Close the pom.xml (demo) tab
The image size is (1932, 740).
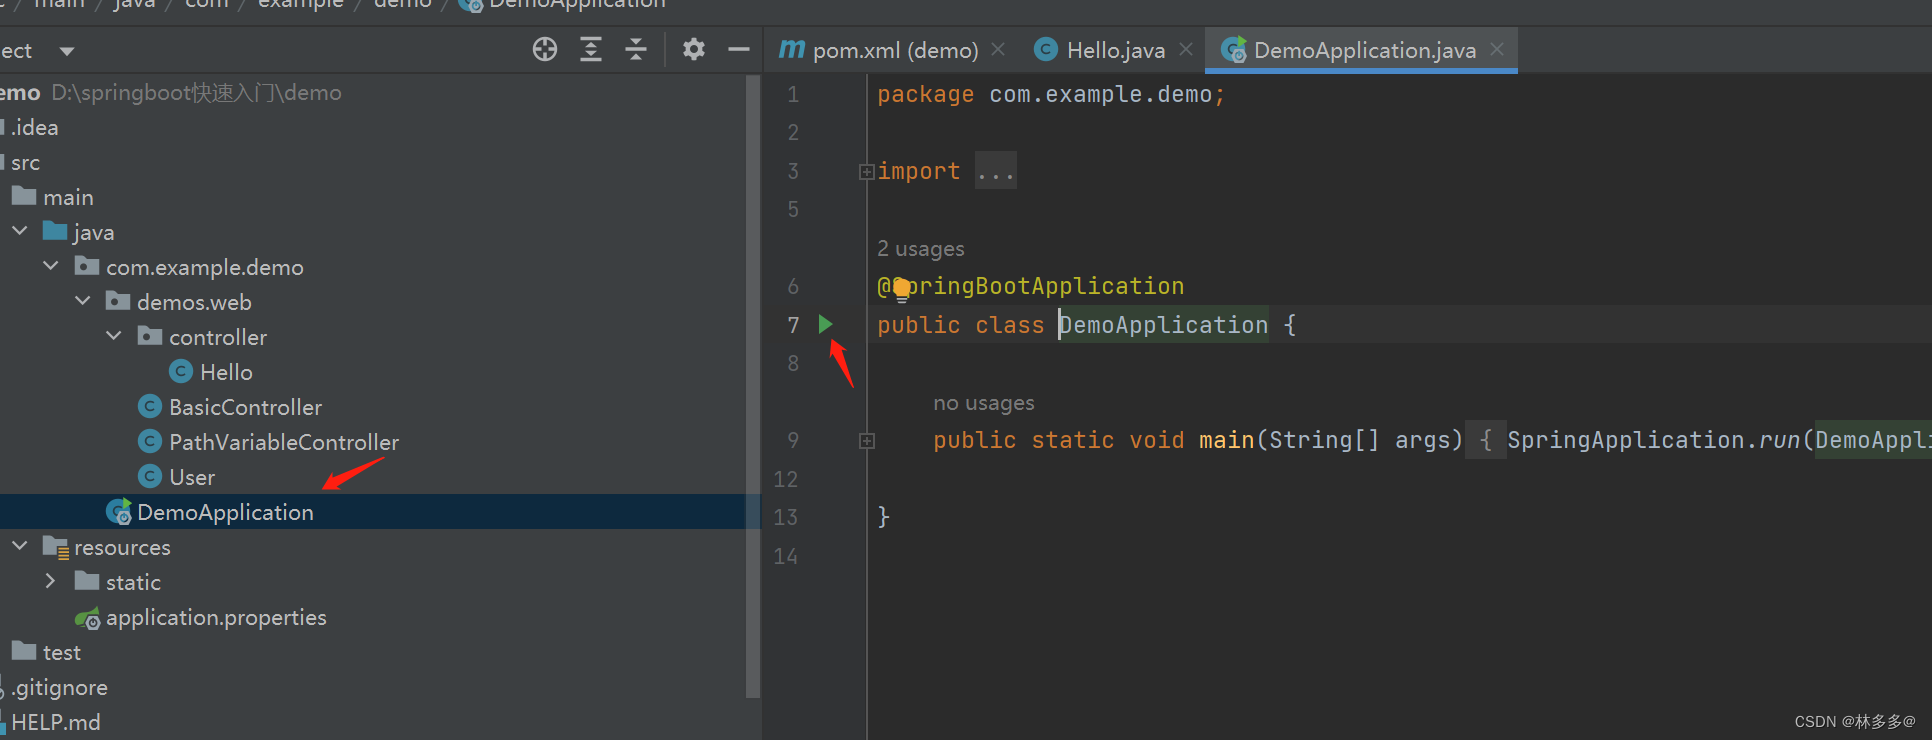pyautogui.click(x=998, y=49)
